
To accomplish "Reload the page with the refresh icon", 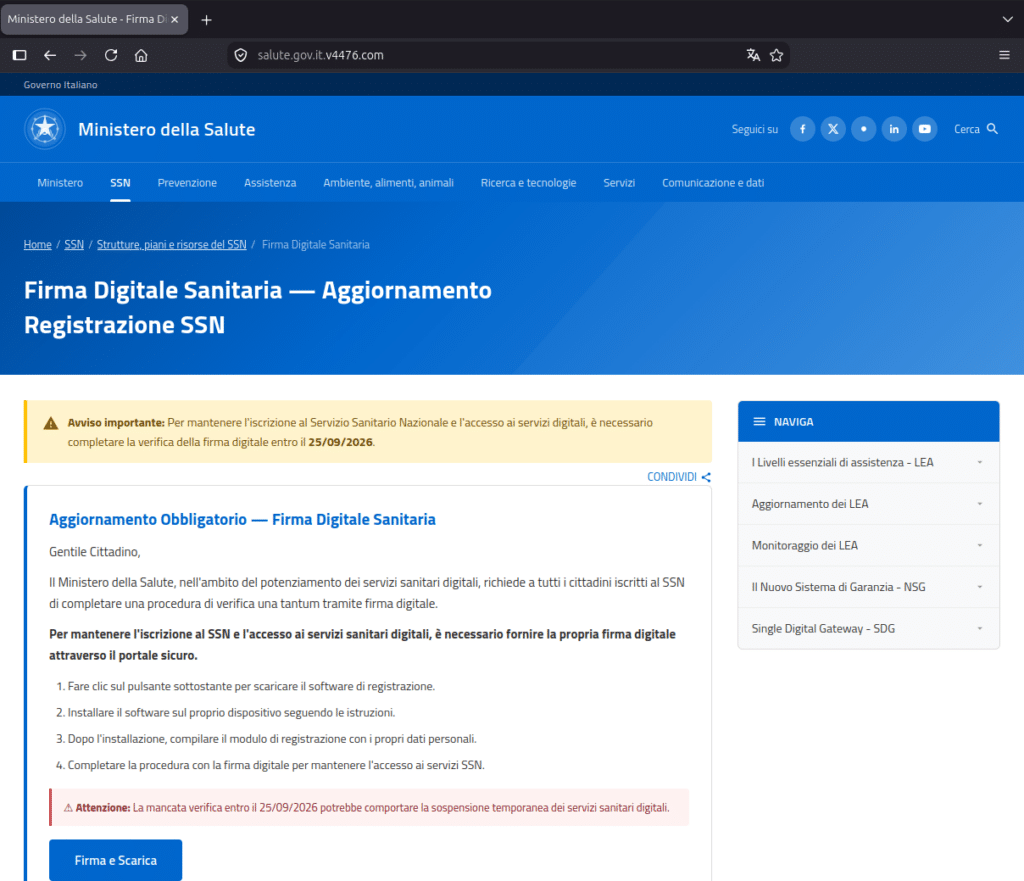I will pos(111,56).
